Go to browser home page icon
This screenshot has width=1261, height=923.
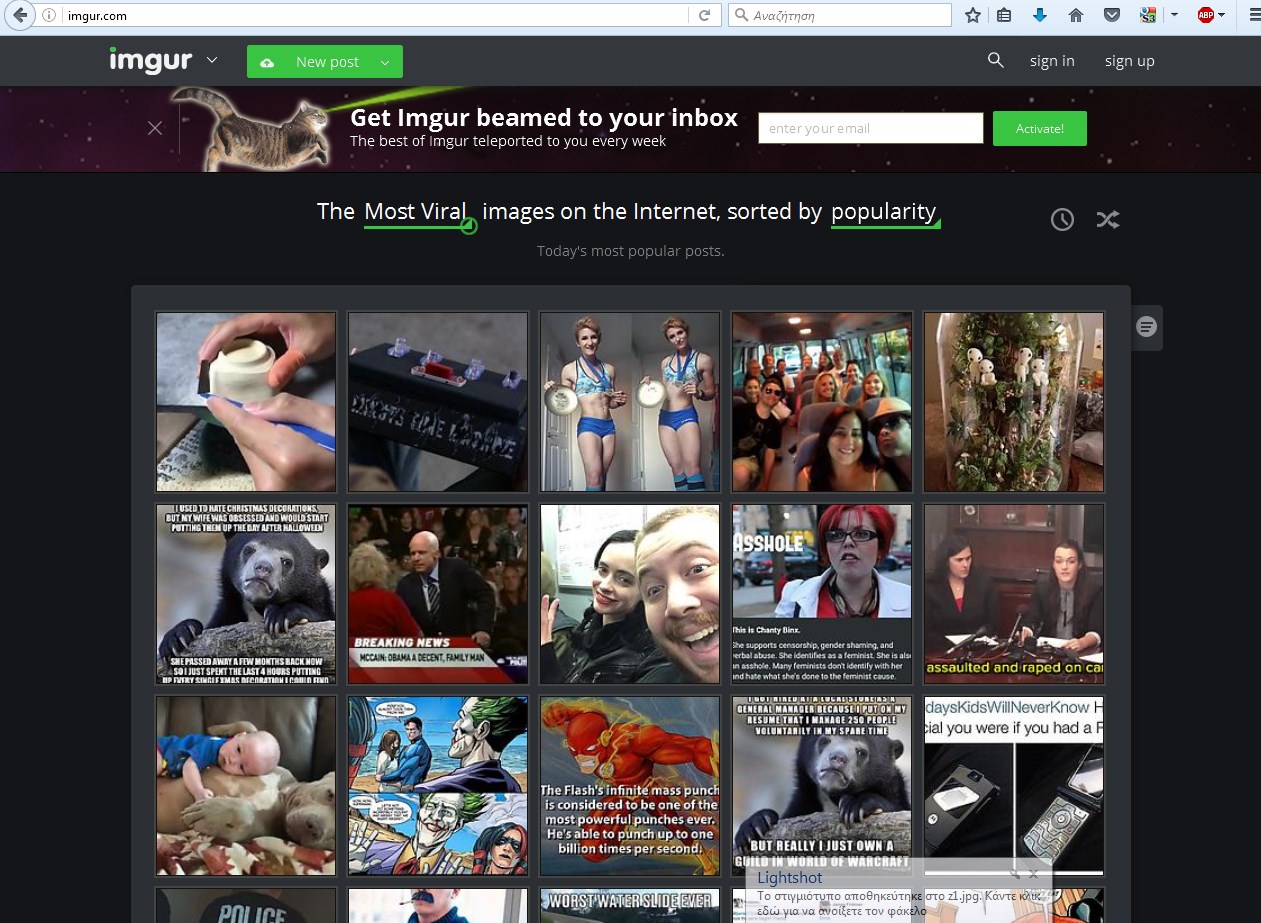(x=1076, y=15)
